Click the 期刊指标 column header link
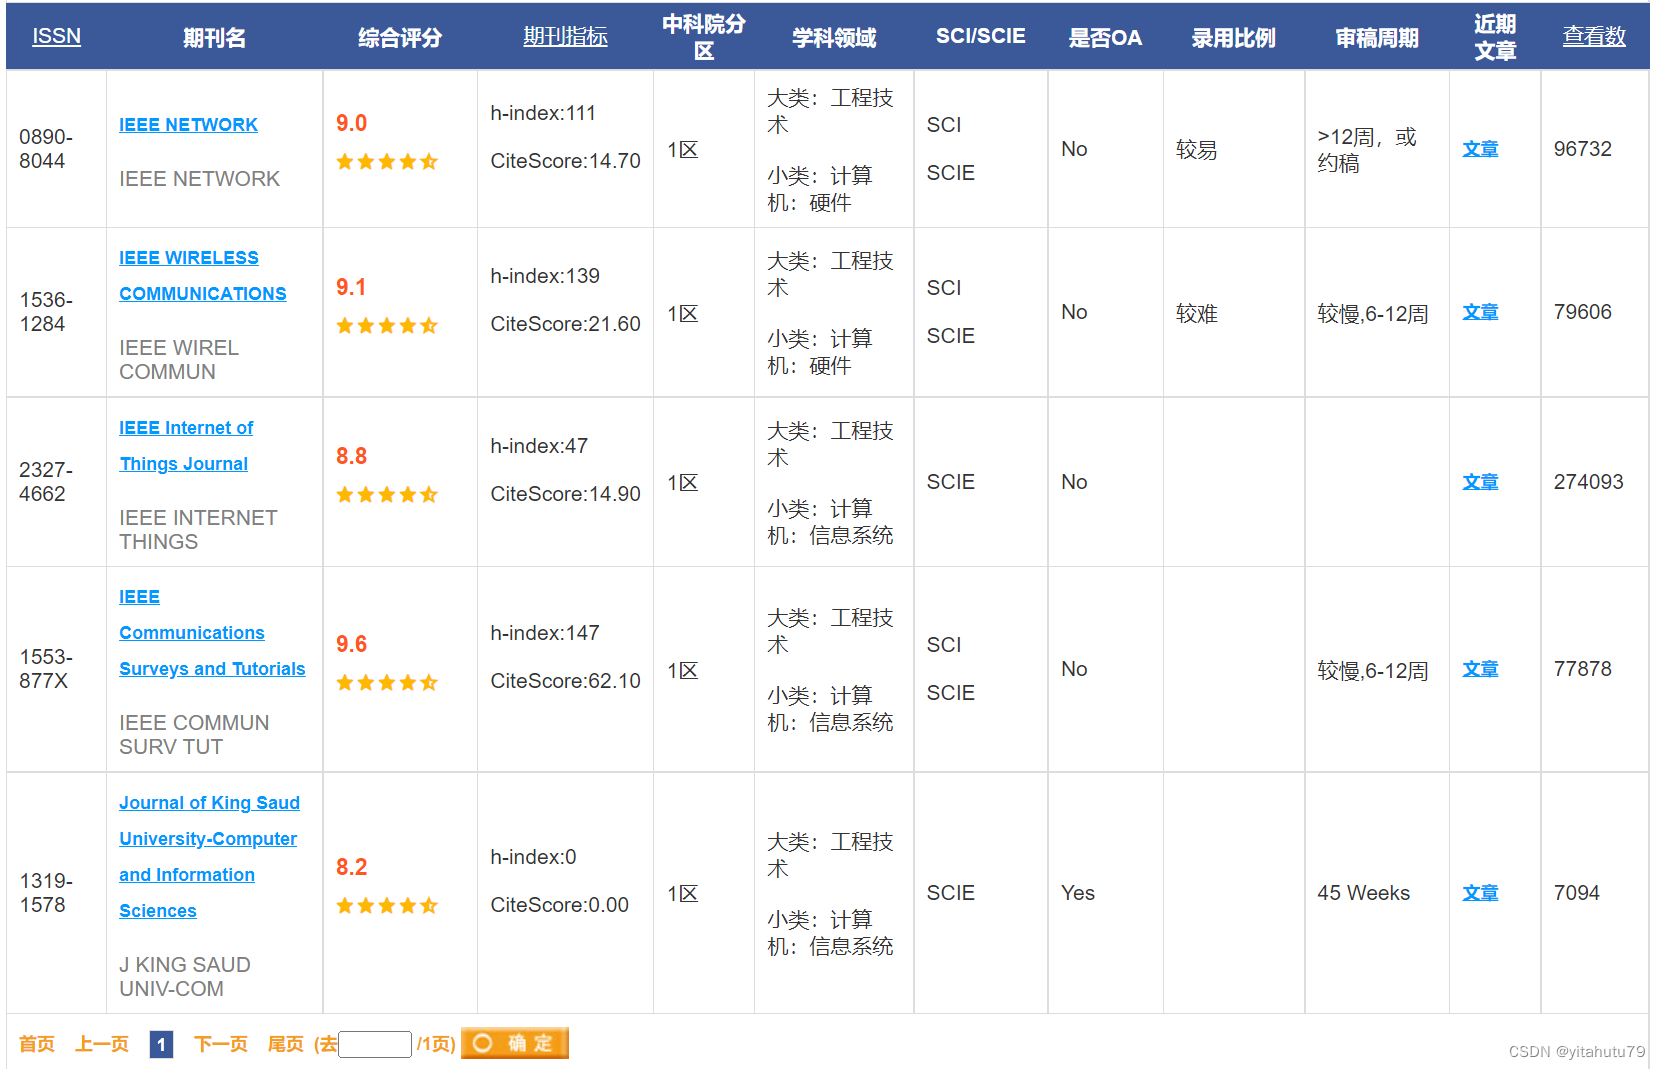Screen dimensions: 1660x1069 [565, 37]
